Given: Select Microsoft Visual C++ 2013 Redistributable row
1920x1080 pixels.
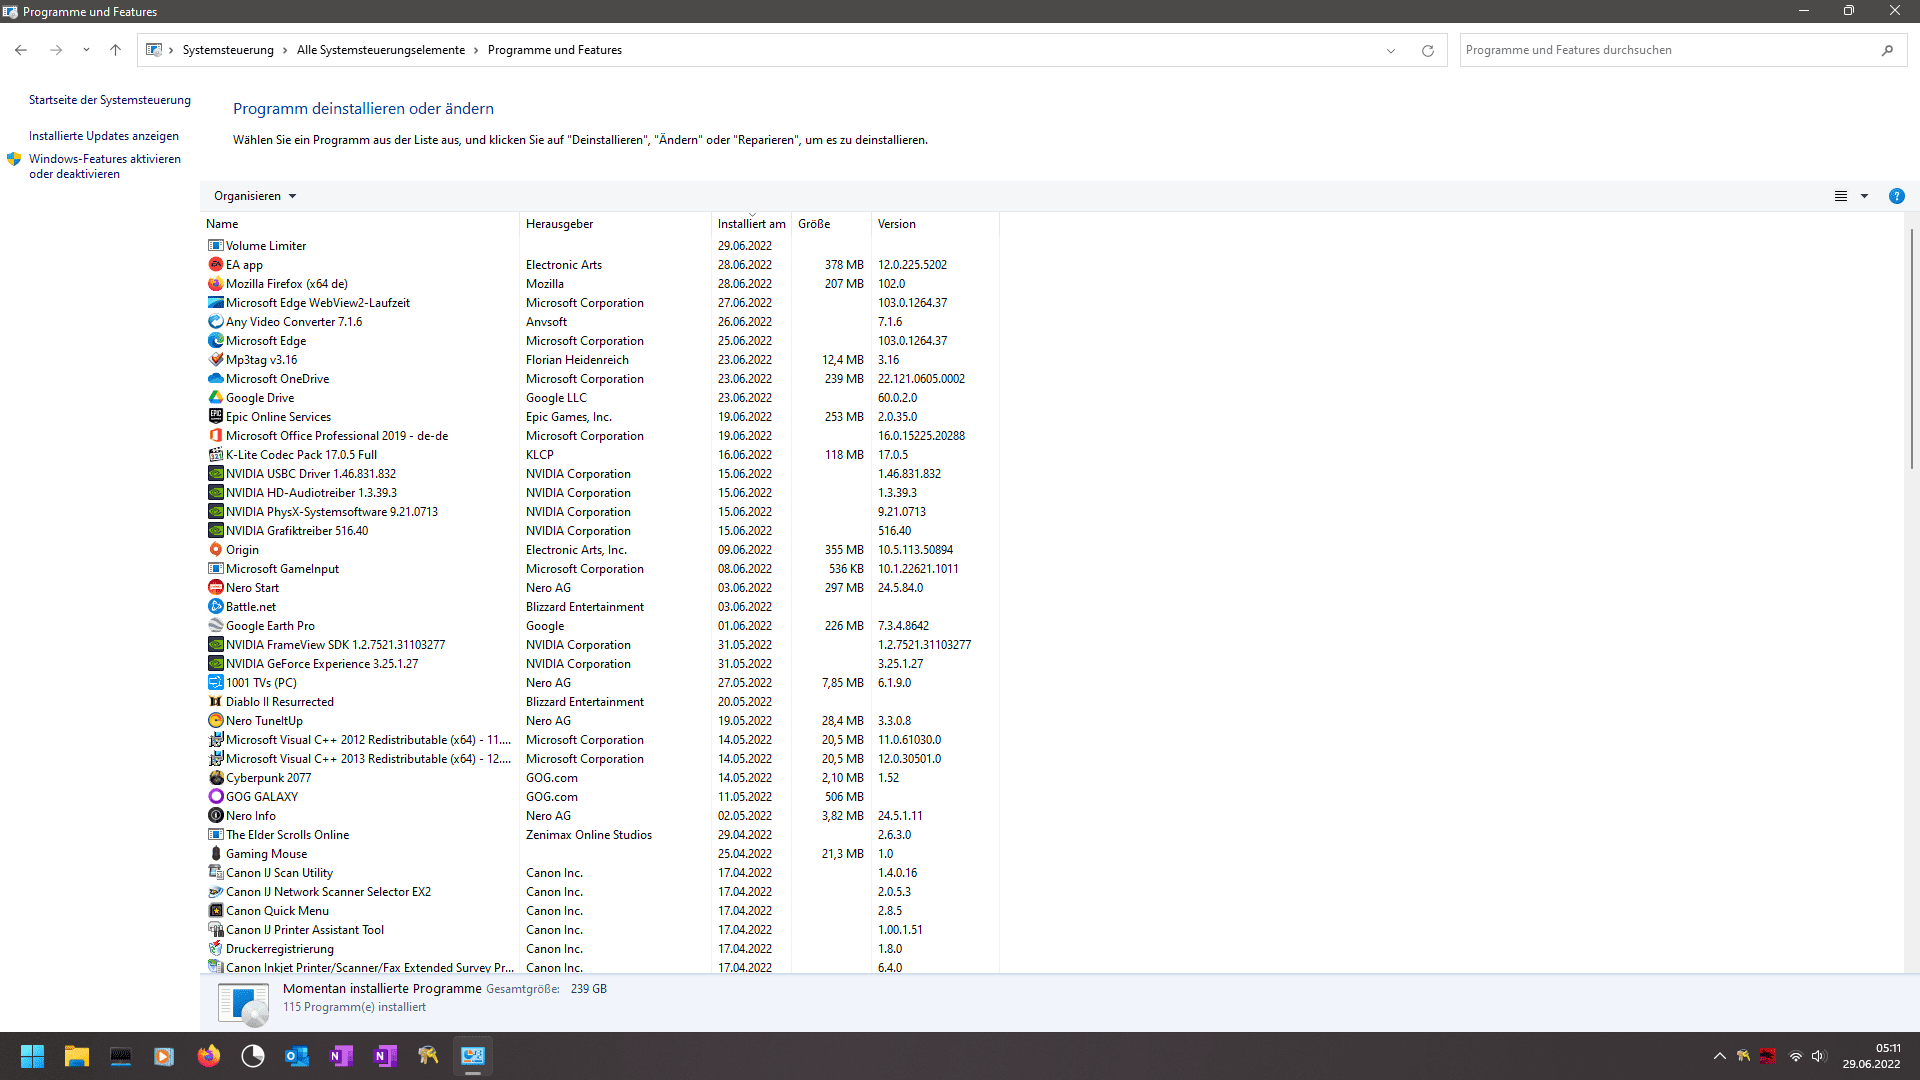Looking at the screenshot, I should 600,759.
